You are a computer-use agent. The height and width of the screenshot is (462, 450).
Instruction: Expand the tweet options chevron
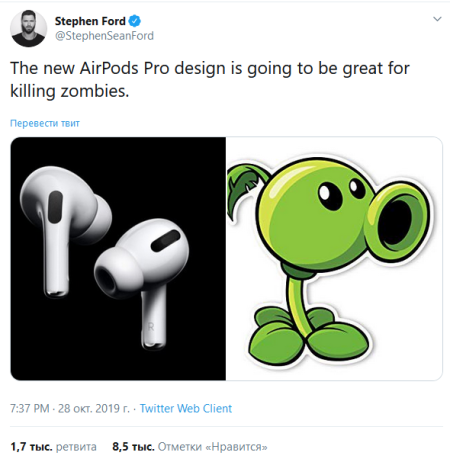coord(437,19)
